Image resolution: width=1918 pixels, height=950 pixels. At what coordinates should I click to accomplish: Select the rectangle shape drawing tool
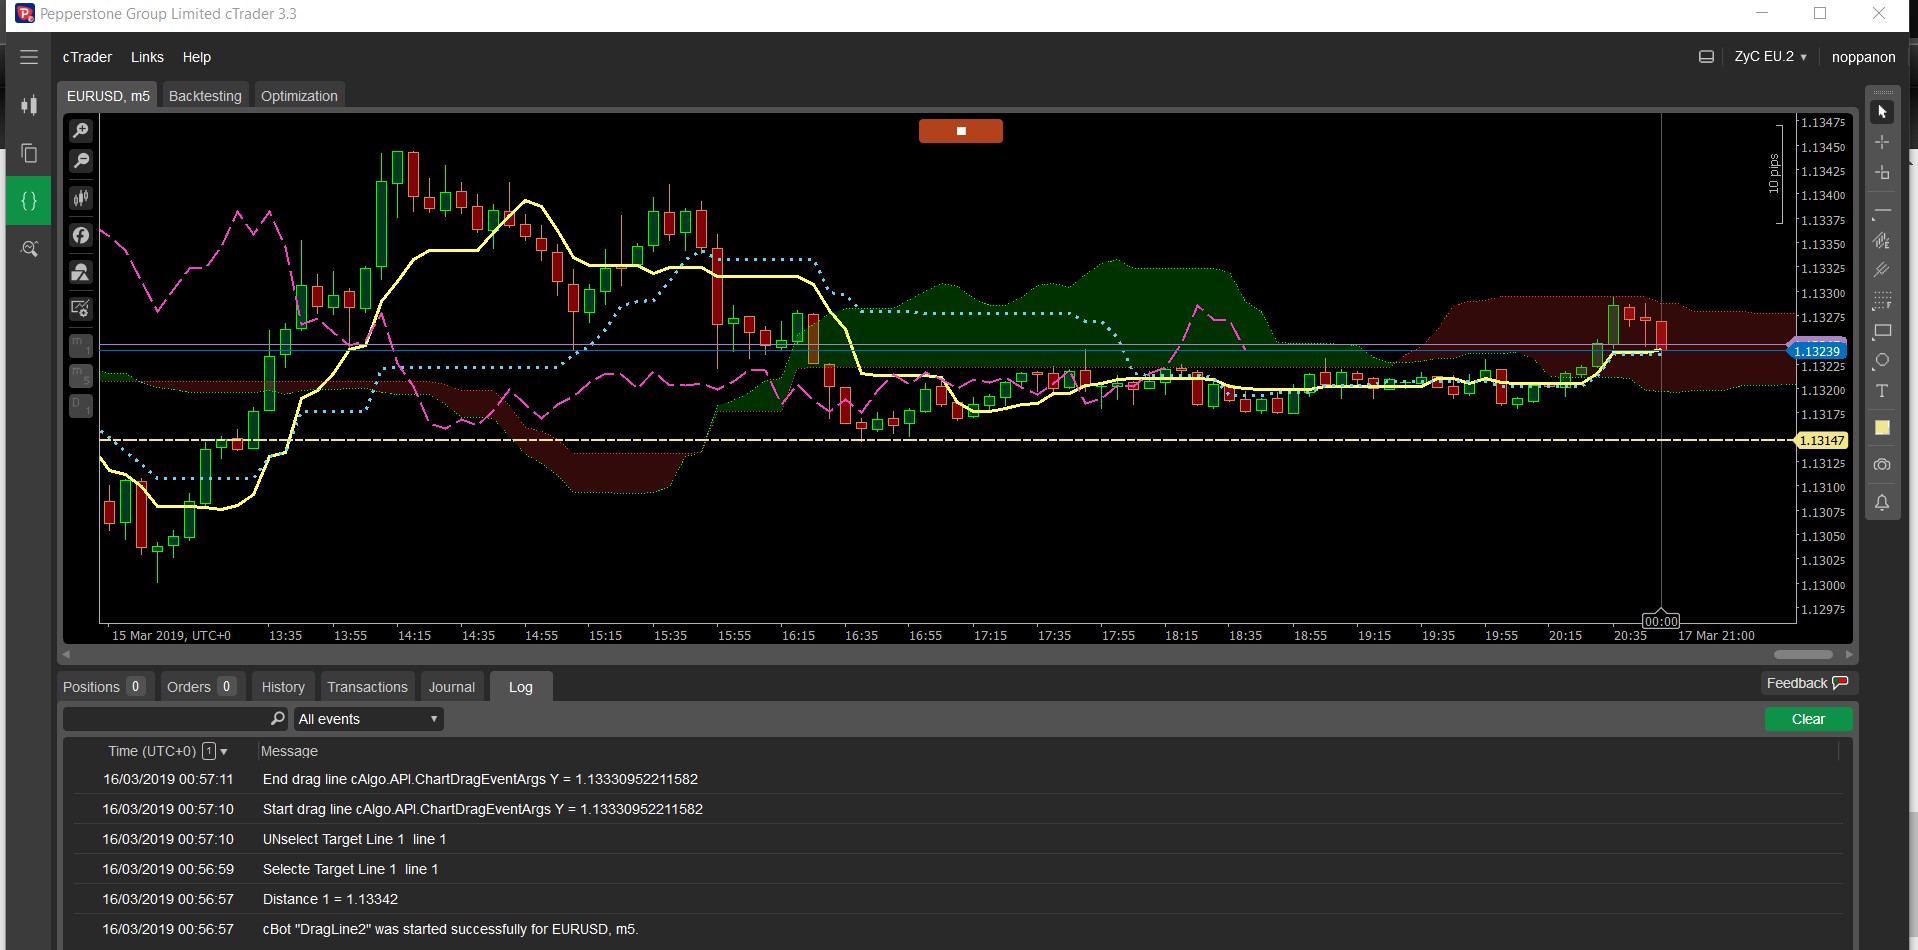point(1882,331)
